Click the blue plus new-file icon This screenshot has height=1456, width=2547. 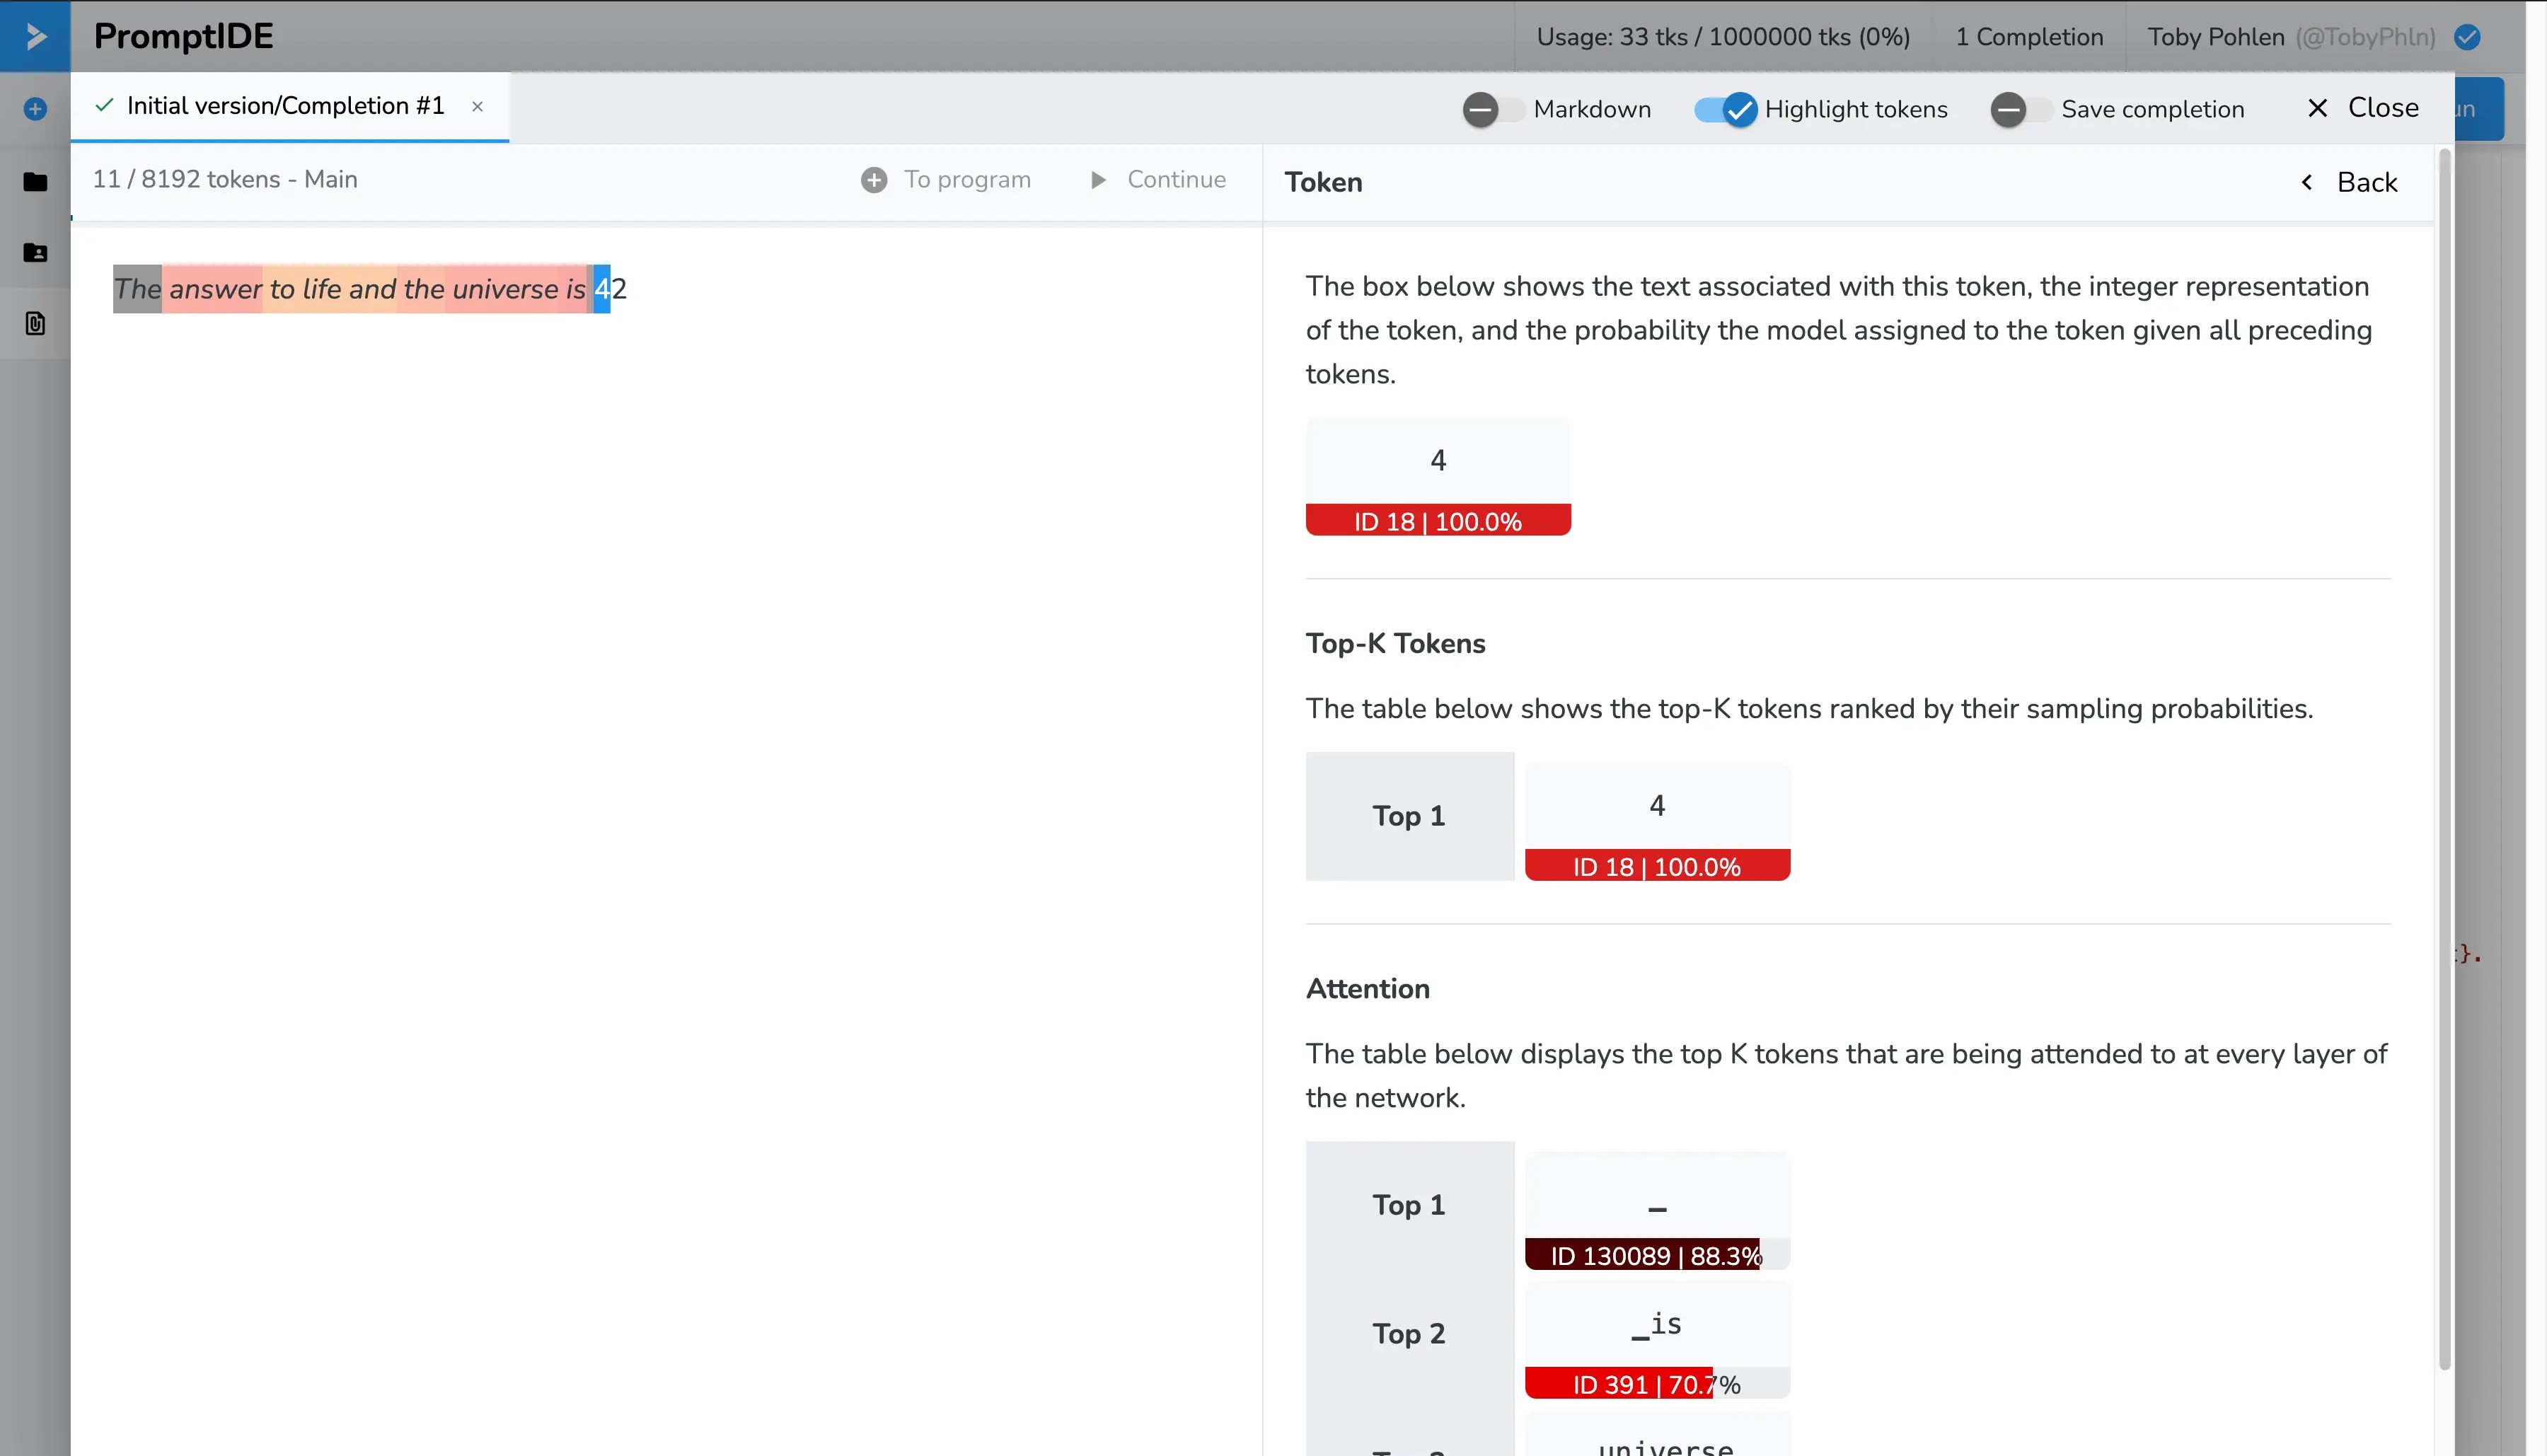pos(35,109)
